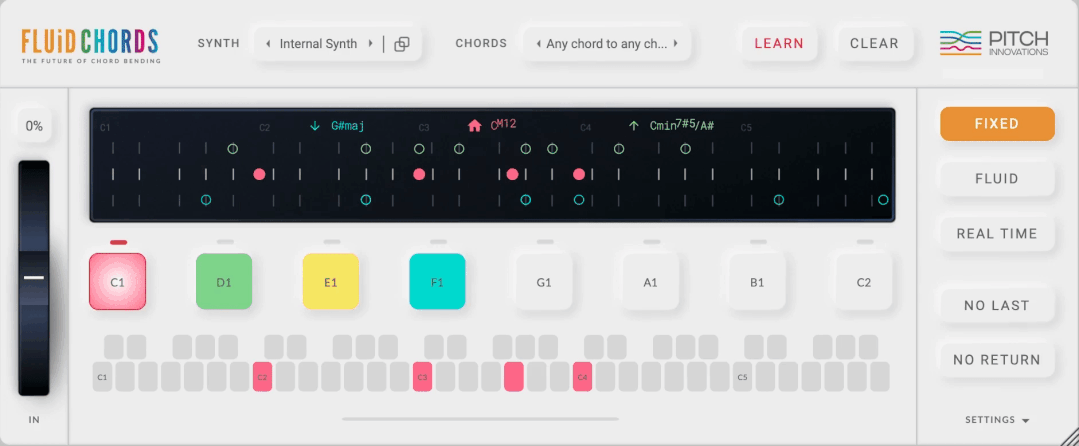
Task: Click the indicator above C2 pad
Action: pyautogui.click(x=865, y=242)
